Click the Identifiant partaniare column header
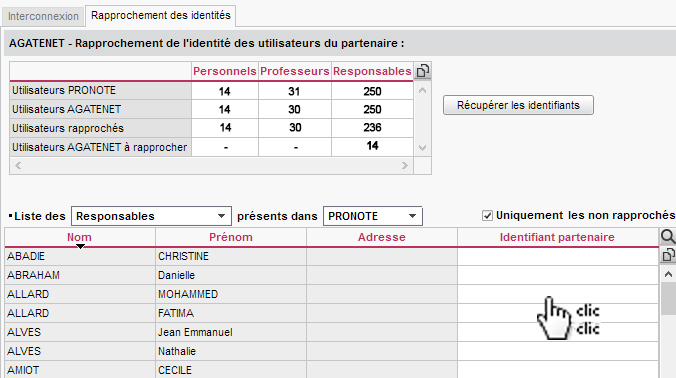Screen dimensions: 676x378 [x=557, y=237]
